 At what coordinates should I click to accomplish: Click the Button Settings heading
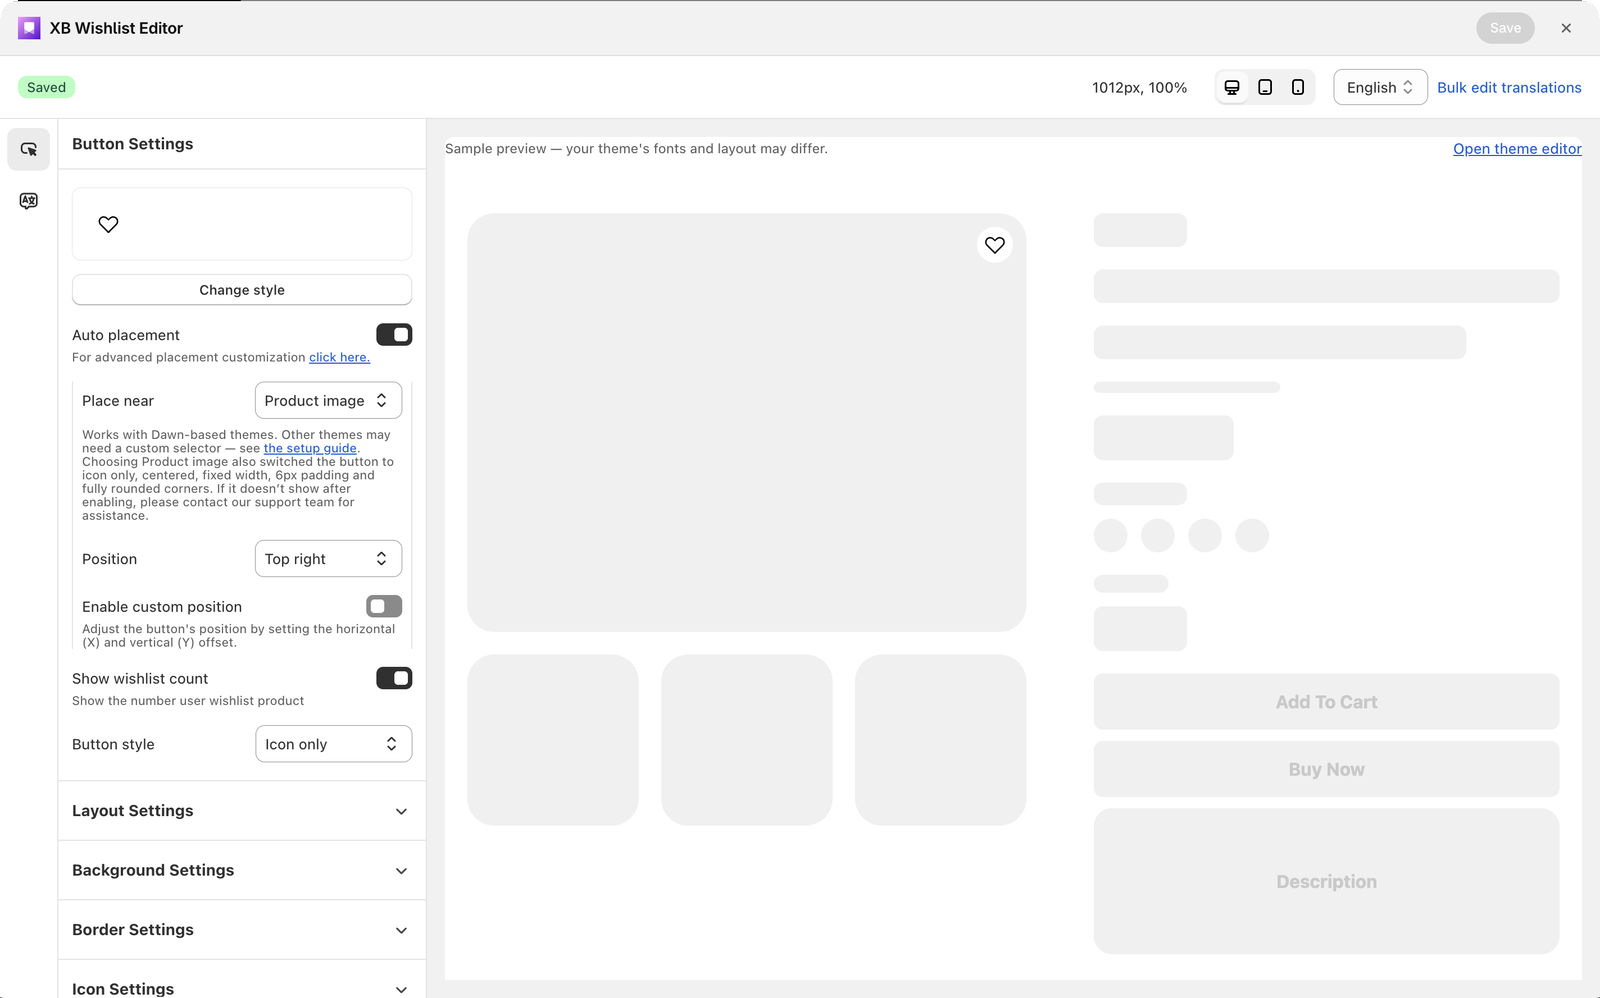(x=133, y=144)
